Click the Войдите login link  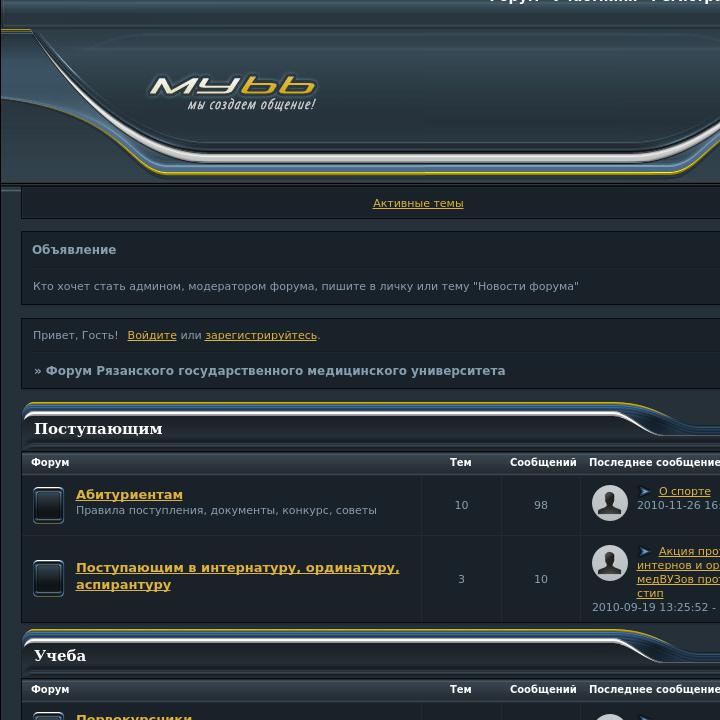click(x=152, y=335)
